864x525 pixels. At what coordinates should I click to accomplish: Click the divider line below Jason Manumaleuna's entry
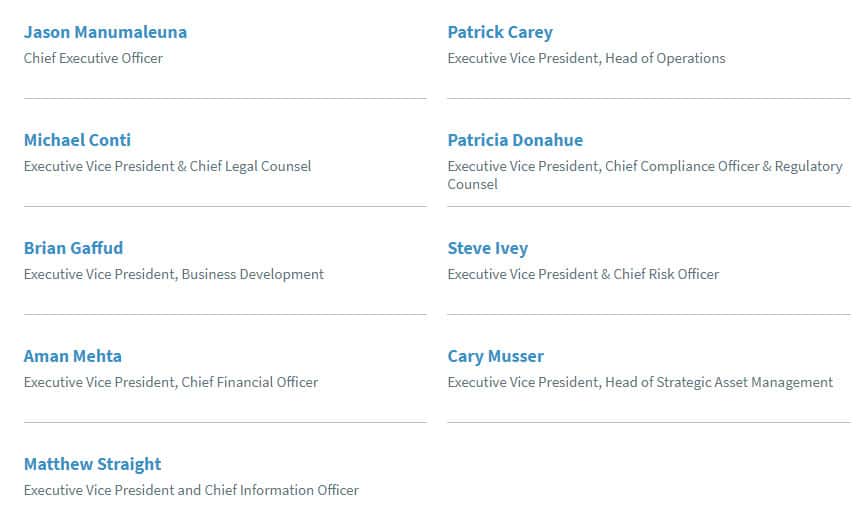[225, 98]
